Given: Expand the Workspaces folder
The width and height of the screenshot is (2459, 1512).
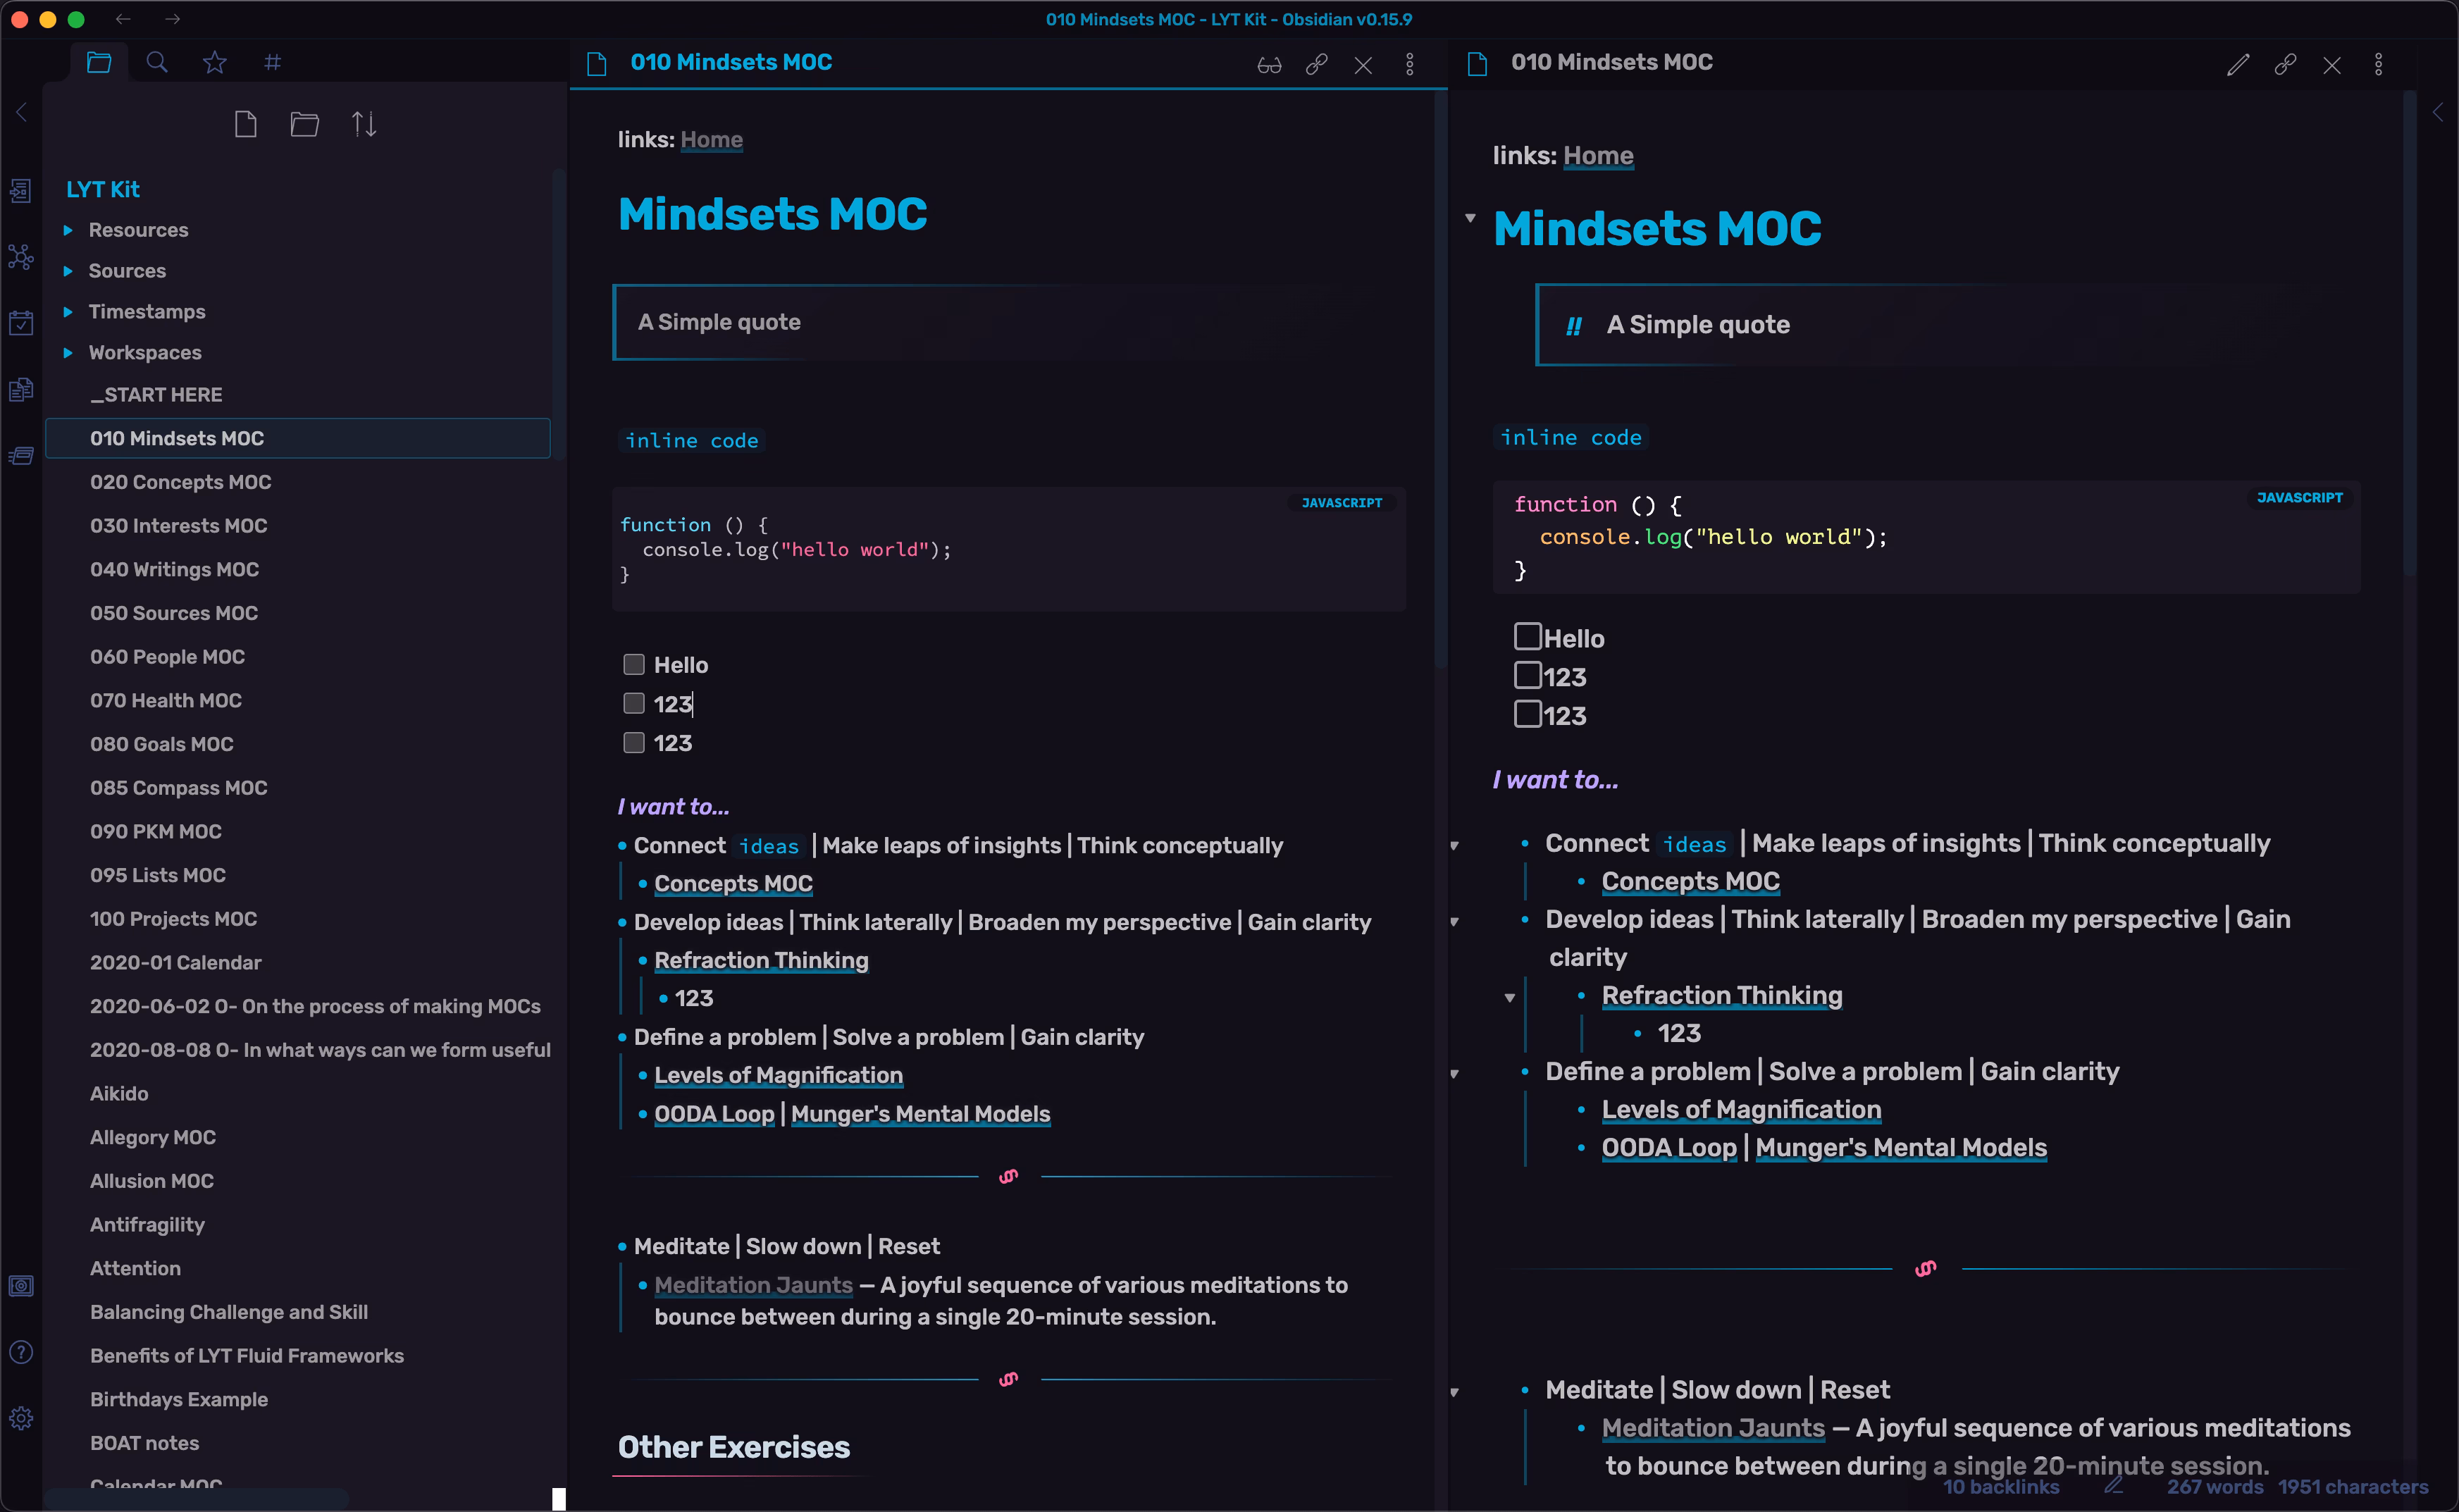Looking at the screenshot, I should [x=68, y=352].
